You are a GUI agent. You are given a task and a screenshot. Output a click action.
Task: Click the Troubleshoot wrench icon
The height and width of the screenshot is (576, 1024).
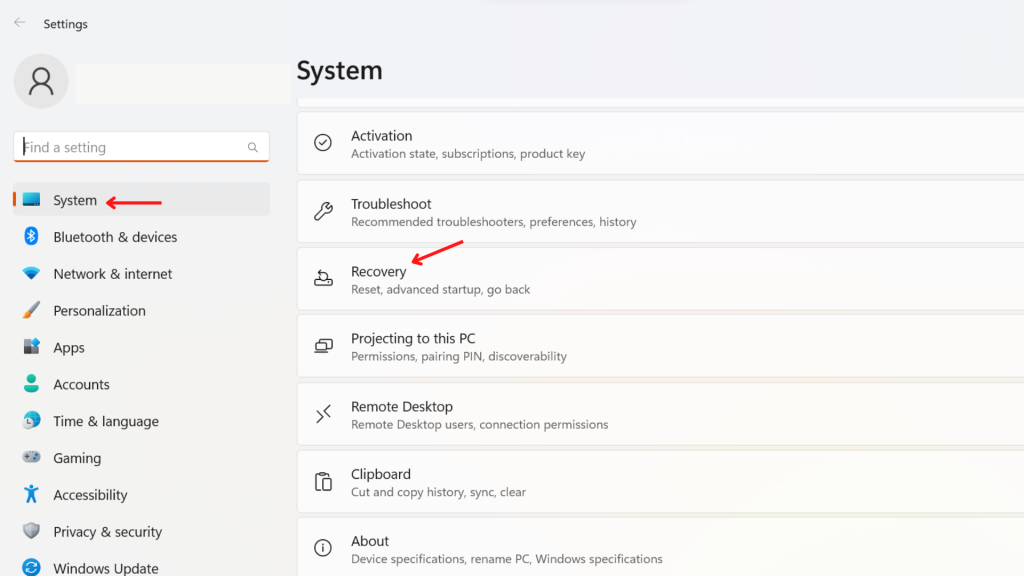coord(323,210)
